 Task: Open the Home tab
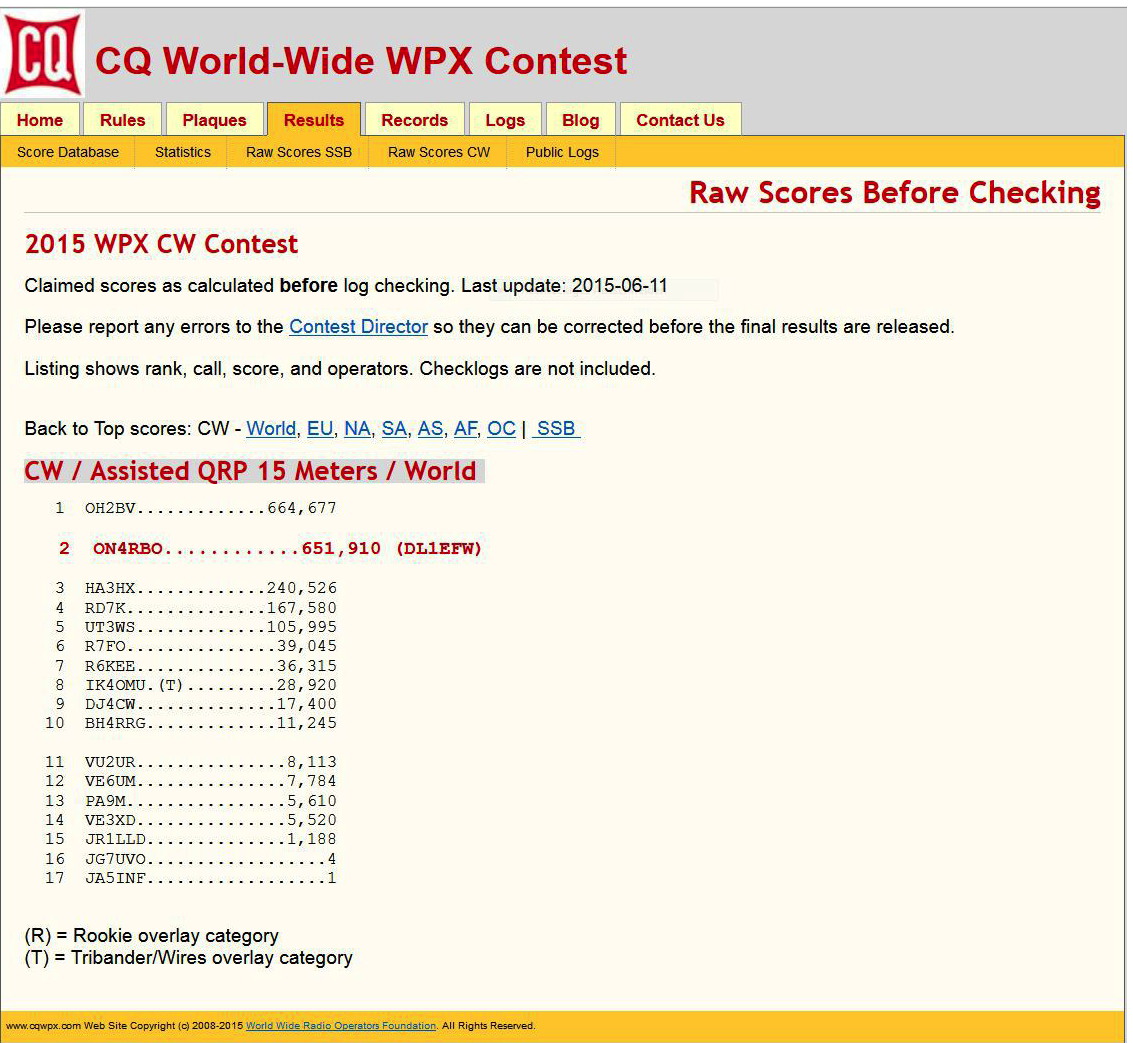click(x=40, y=120)
